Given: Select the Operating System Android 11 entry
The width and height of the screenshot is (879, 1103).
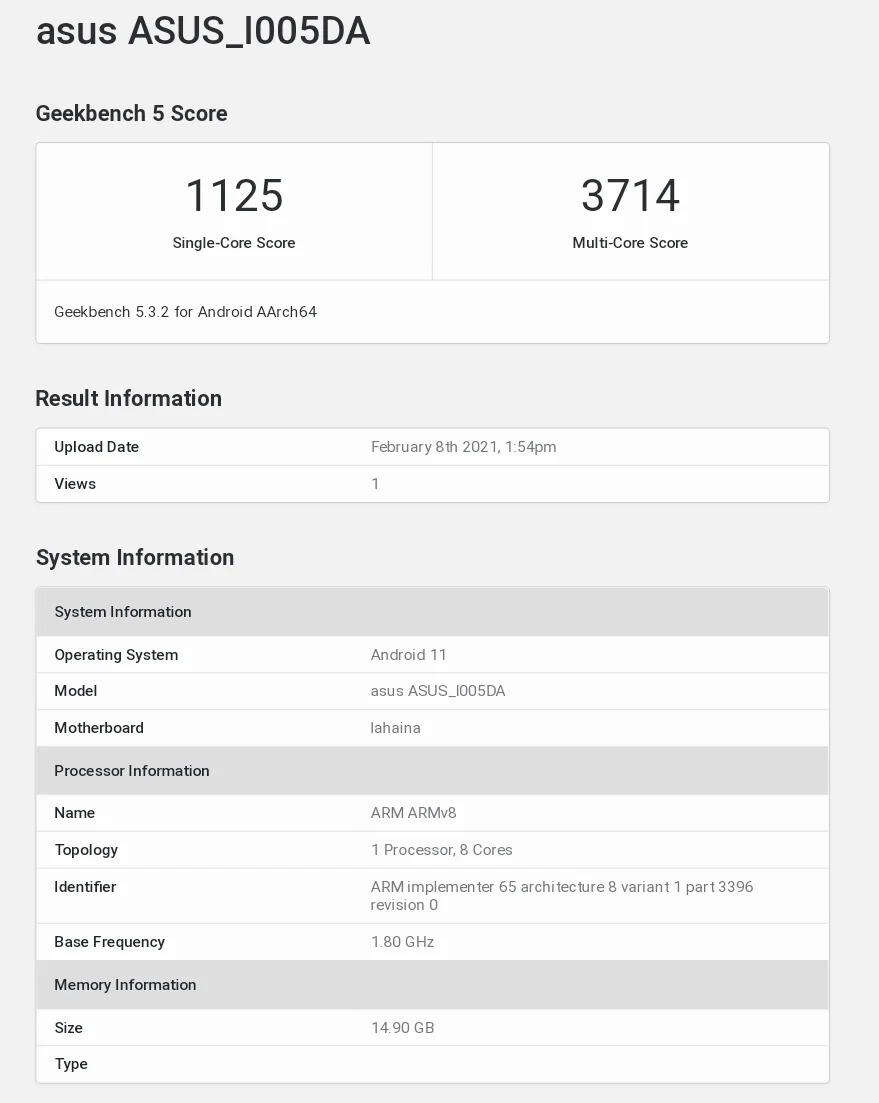Looking at the screenshot, I should [x=410, y=654].
